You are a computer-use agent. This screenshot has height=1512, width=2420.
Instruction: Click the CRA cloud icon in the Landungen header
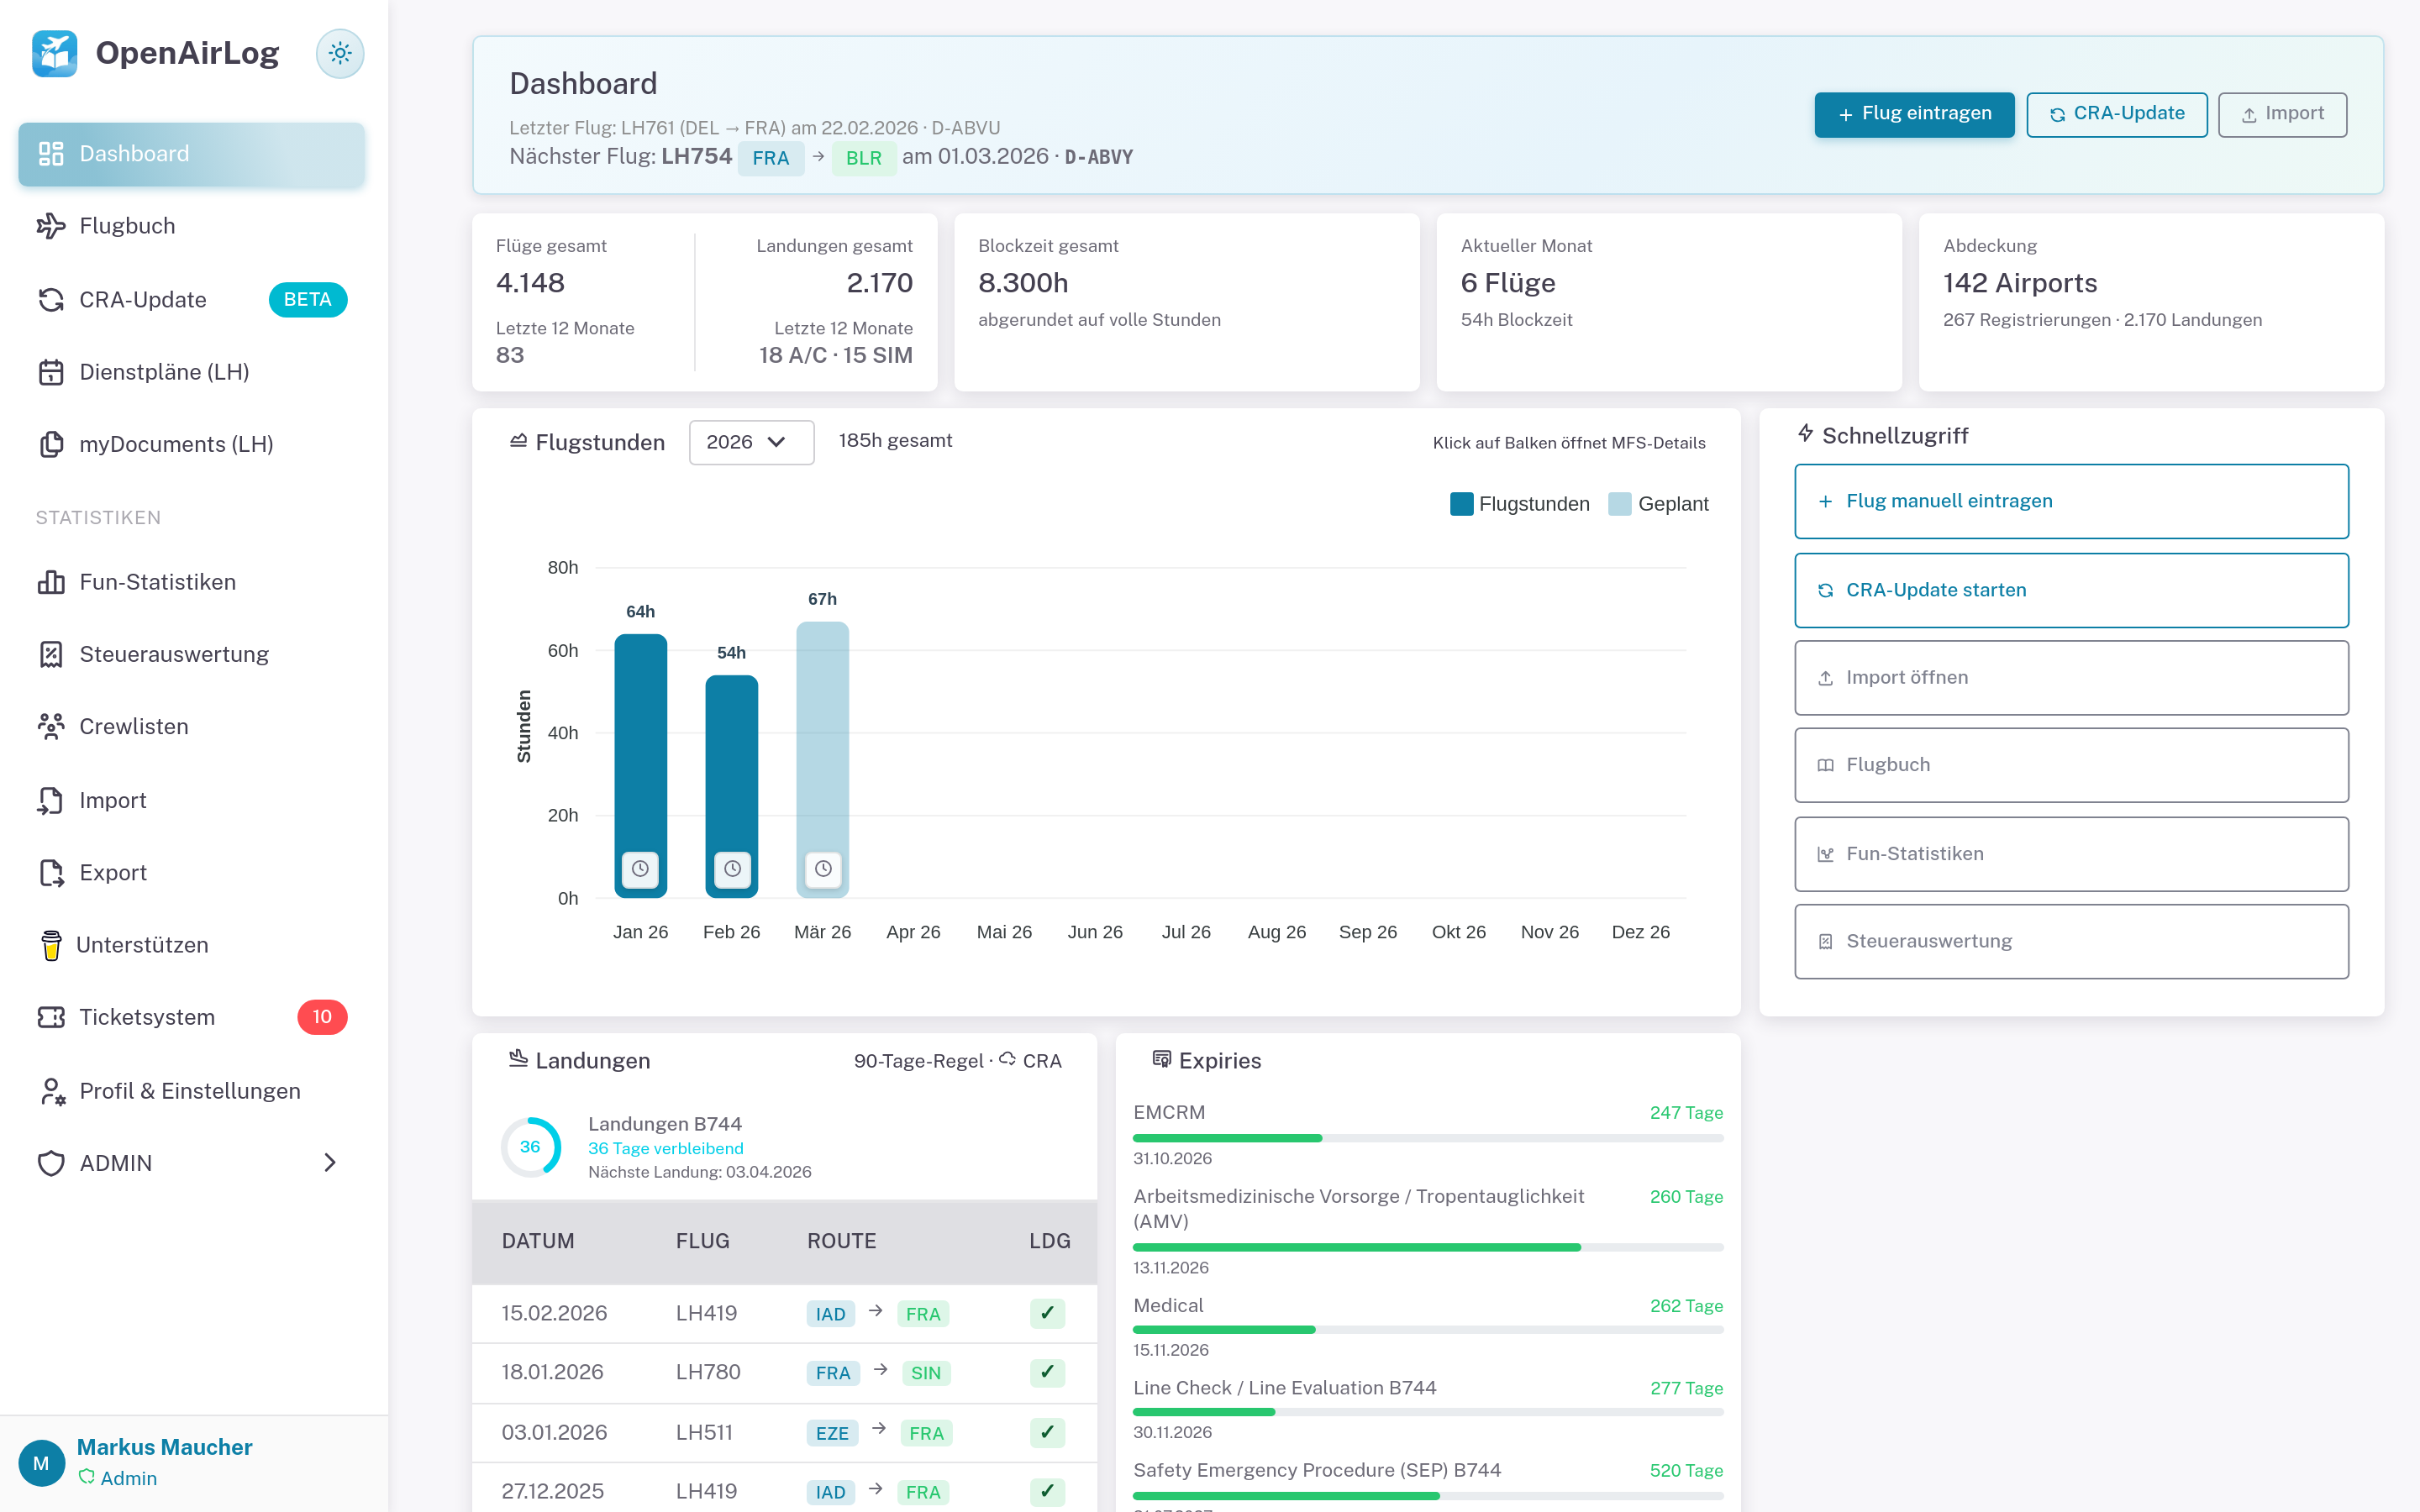point(1008,1059)
